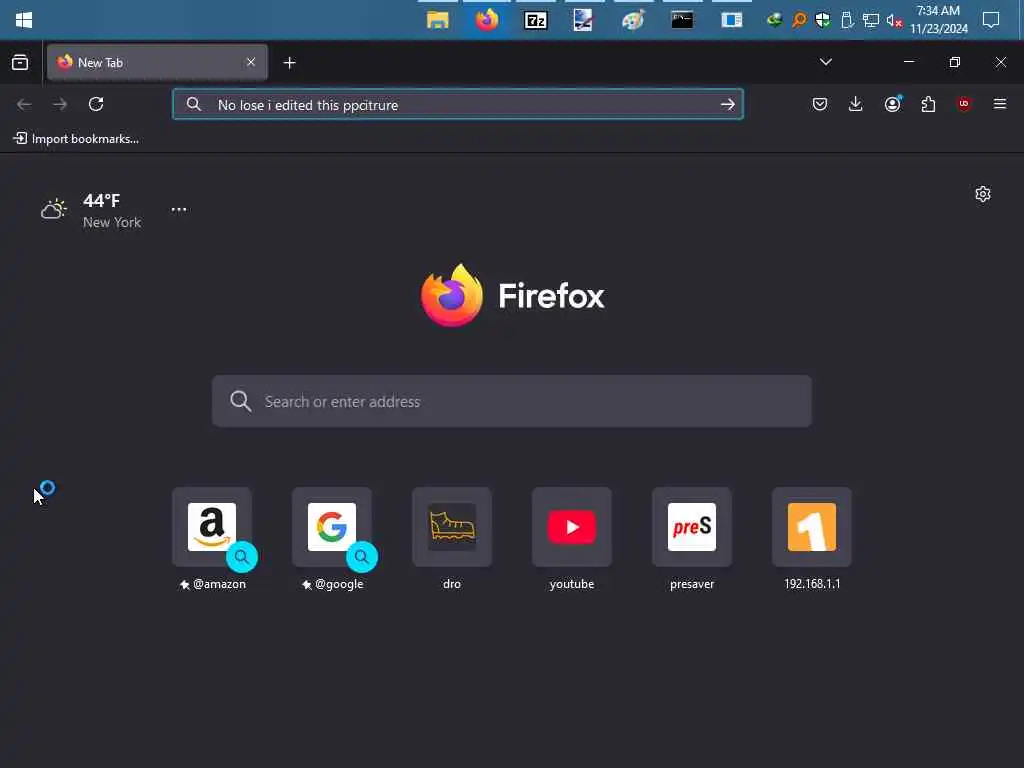1024x768 pixels.
Task: Open the uBlock Origin extension icon
Action: point(964,104)
